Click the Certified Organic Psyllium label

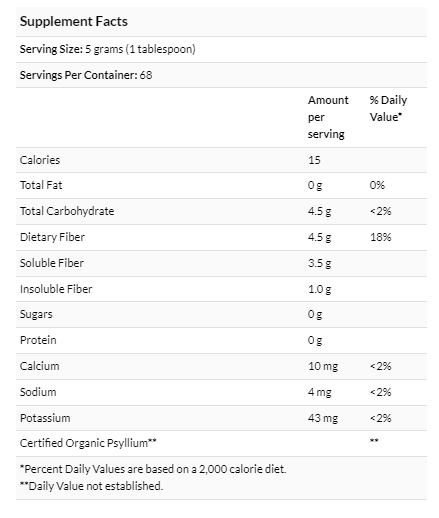[88, 443]
